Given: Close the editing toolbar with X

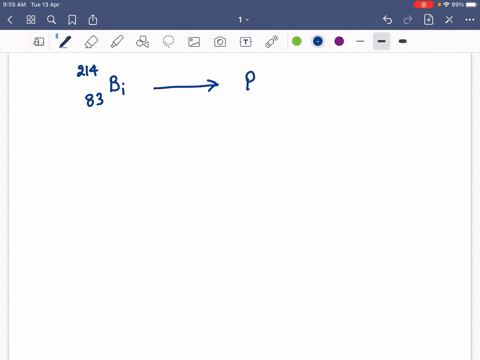Looking at the screenshot, I should 449,20.
